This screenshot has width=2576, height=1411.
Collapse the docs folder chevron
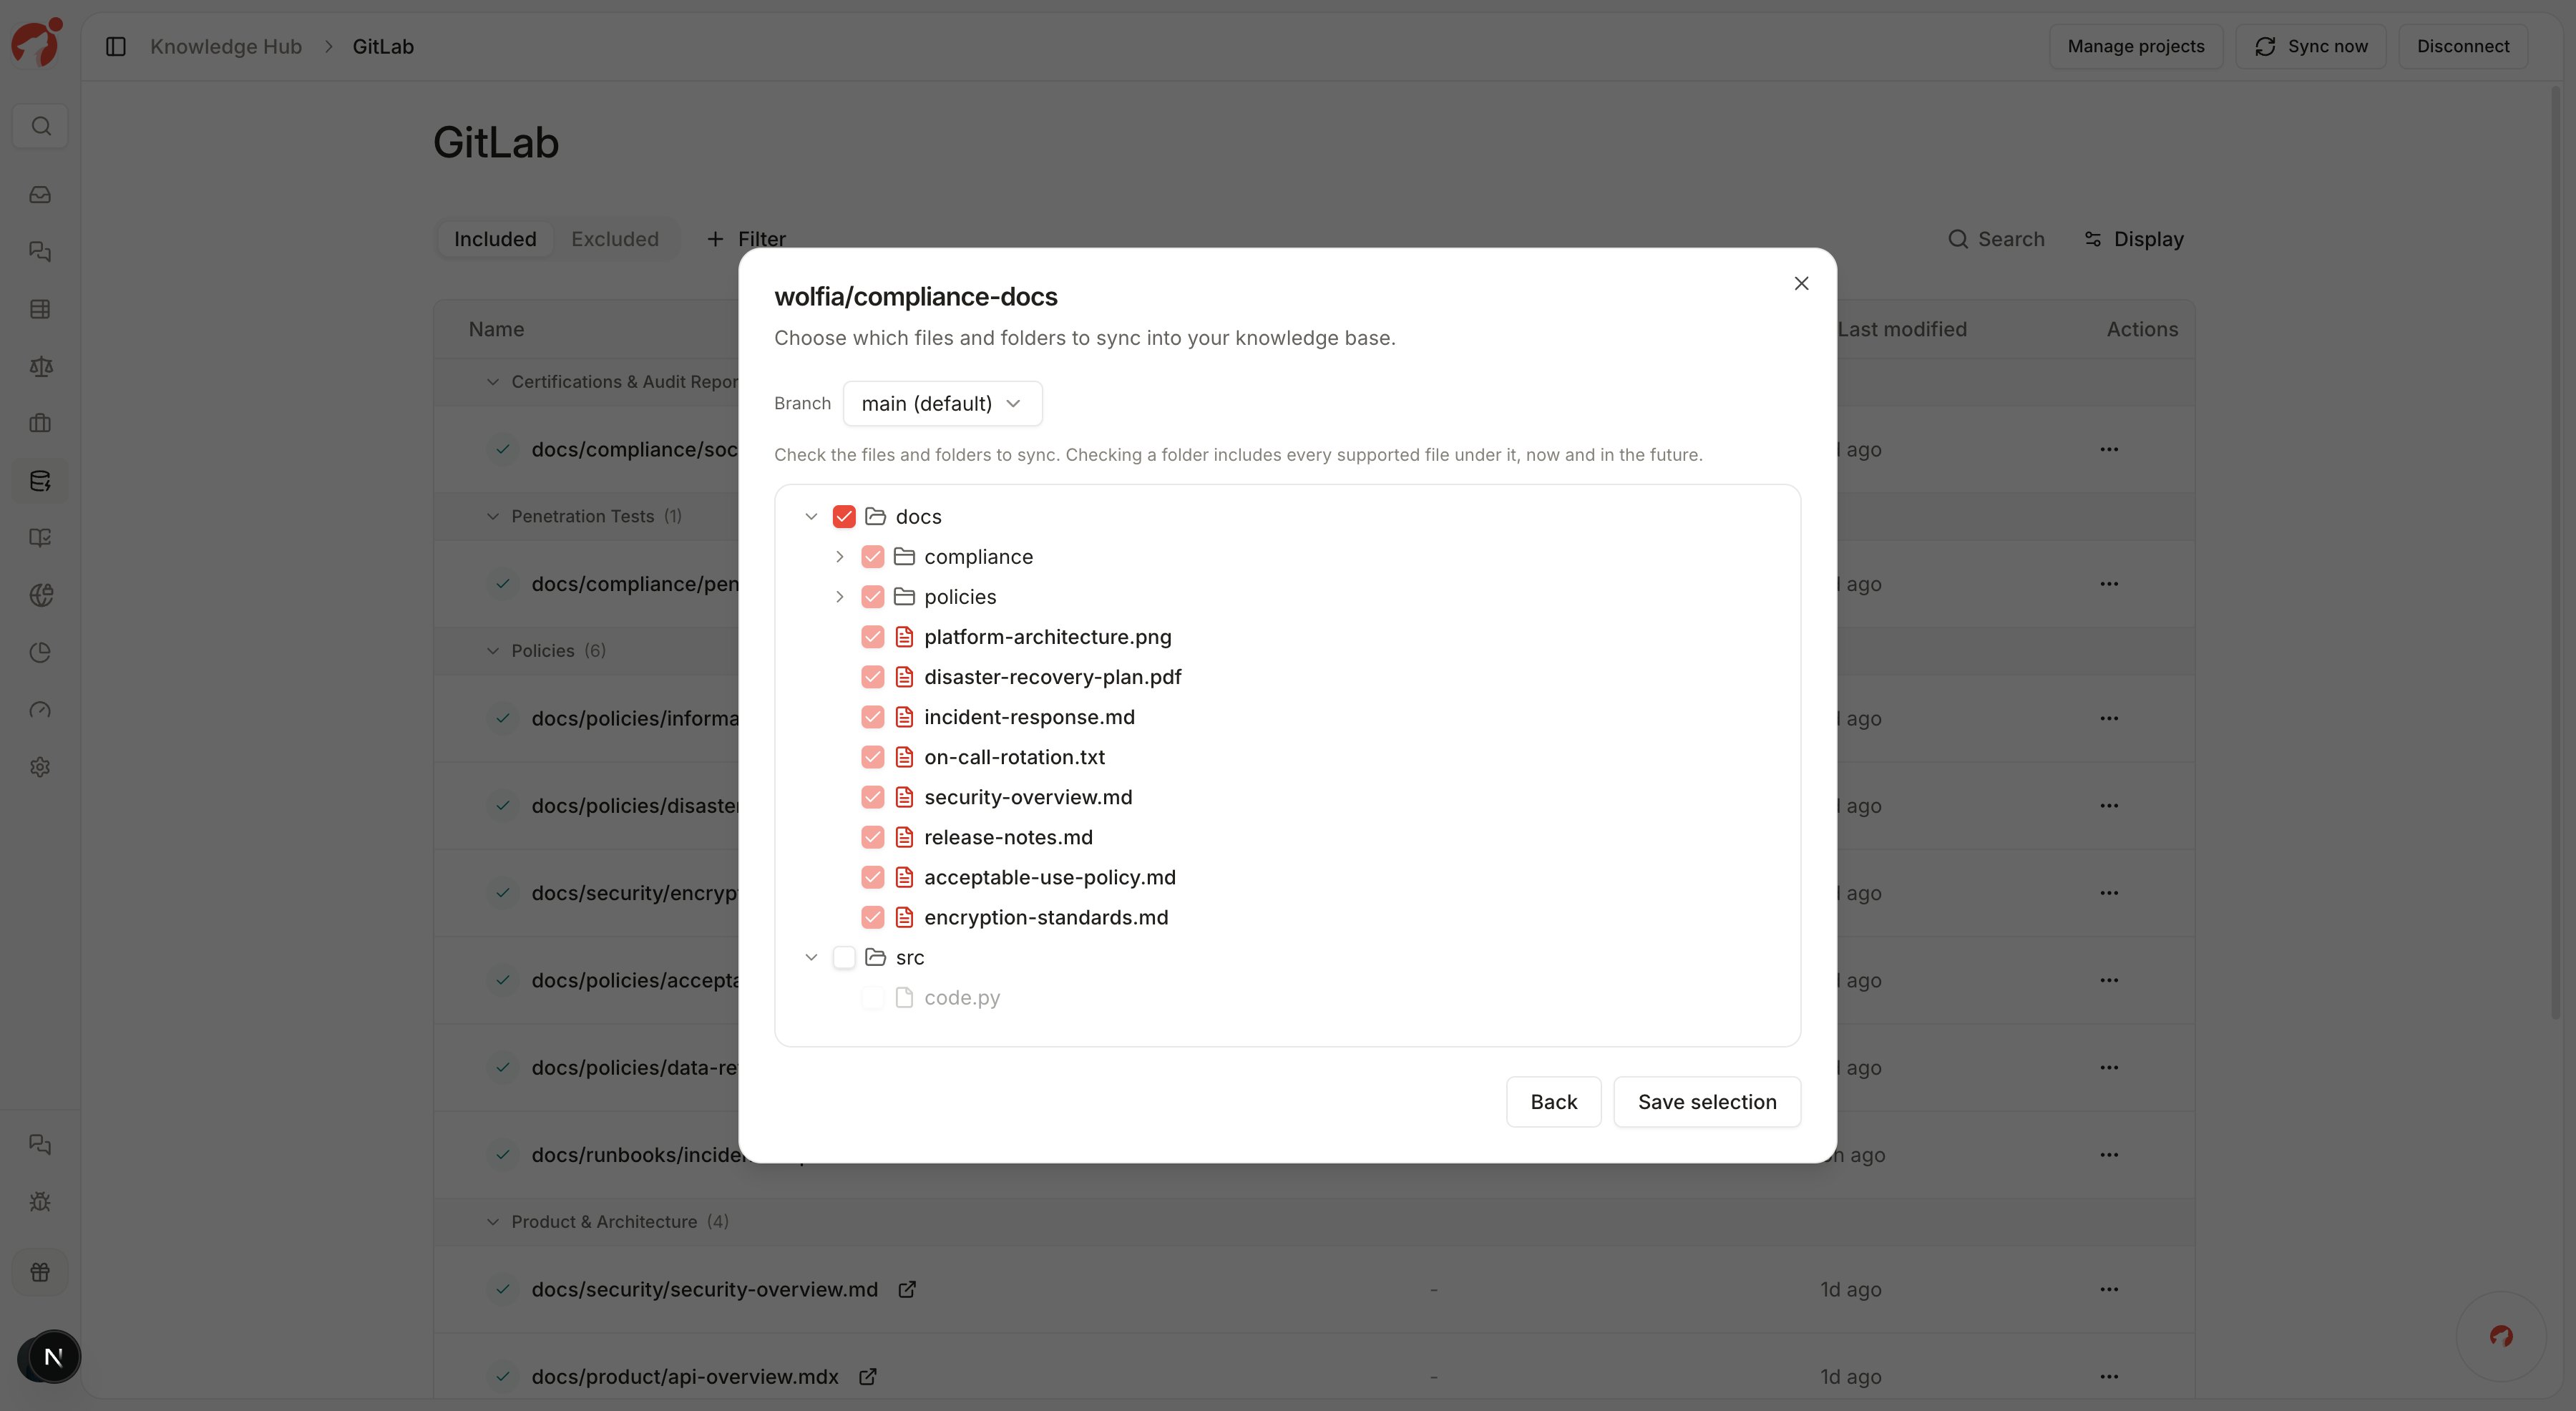tap(811, 517)
